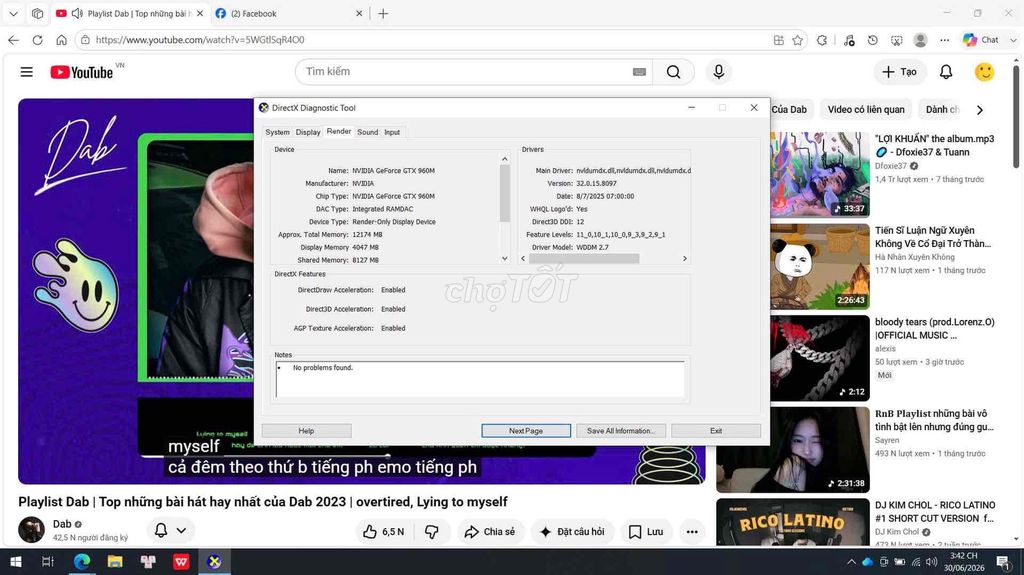Screen dimensions: 1024x575
Task: Switch to the System tab in DirectX tool
Action: pos(277,132)
